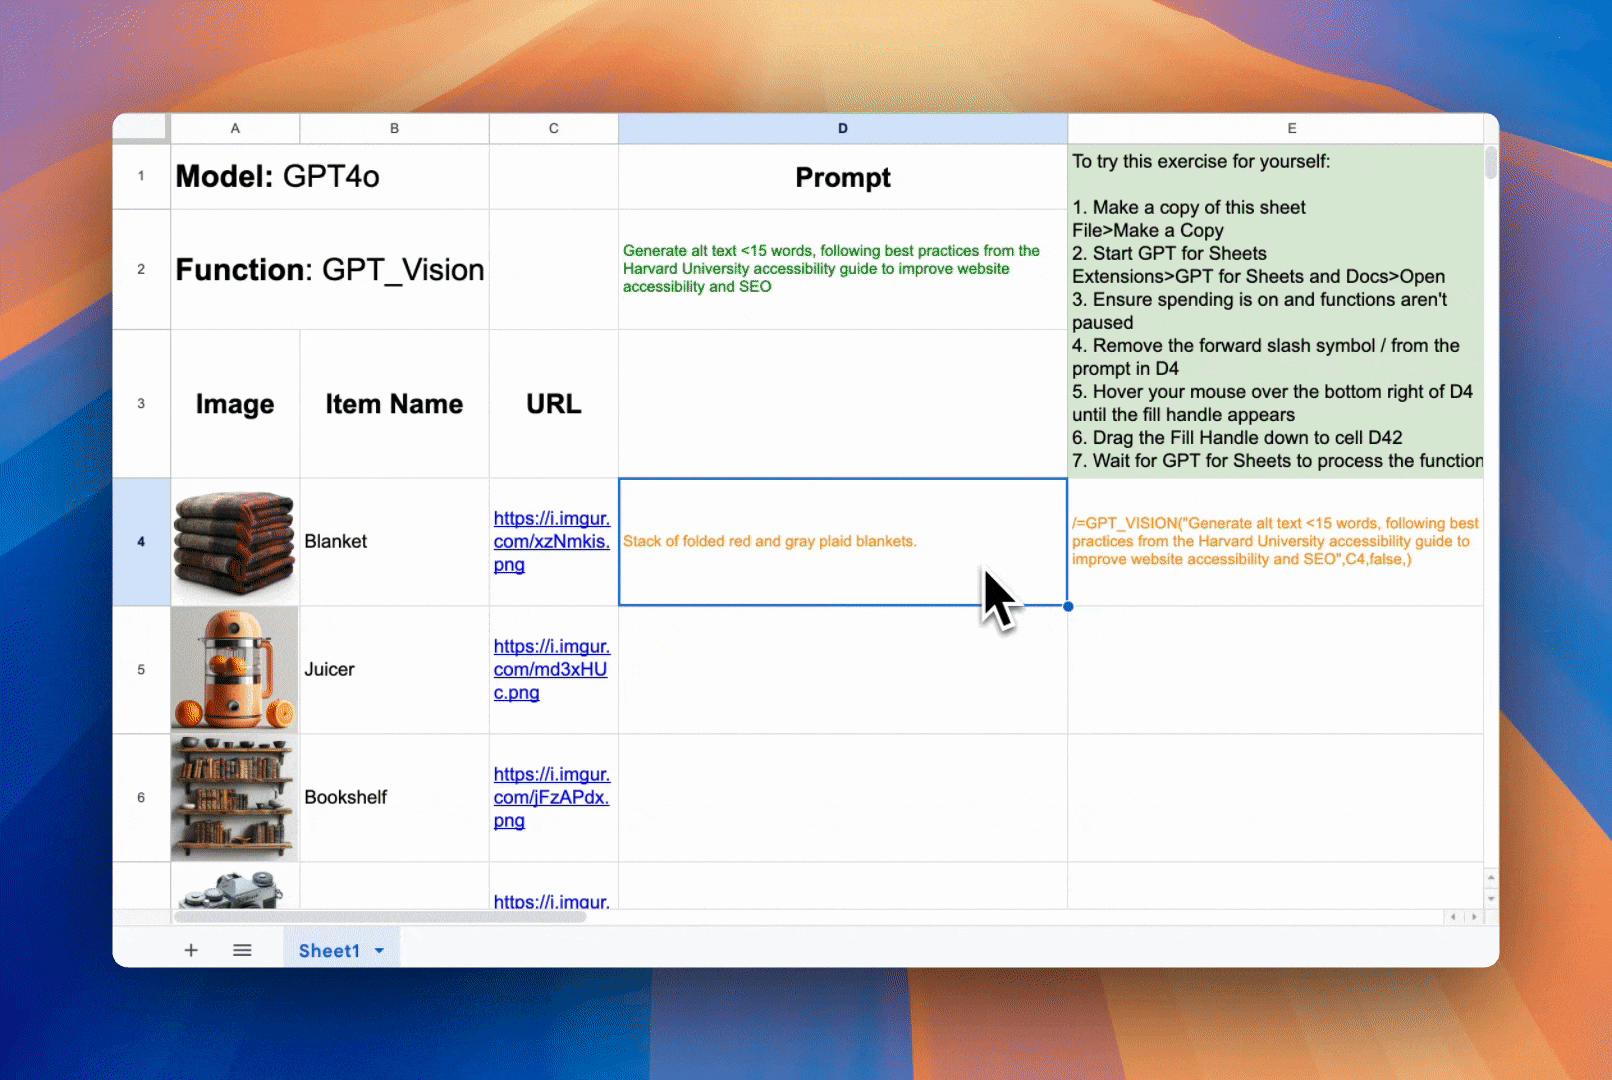Open the Blanket imgur URL link
This screenshot has width=1612, height=1080.
(551, 541)
